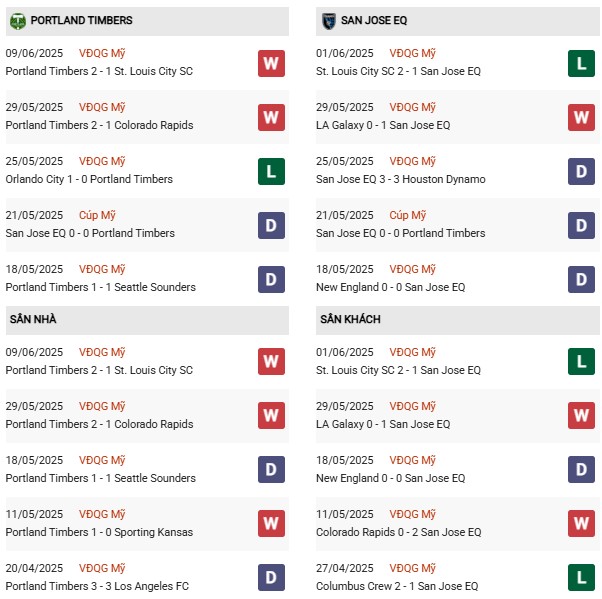602x599 pixels.
Task: Open the Cúp Mỹ link on the 21/05/2025 Portland row
Action: (97, 215)
